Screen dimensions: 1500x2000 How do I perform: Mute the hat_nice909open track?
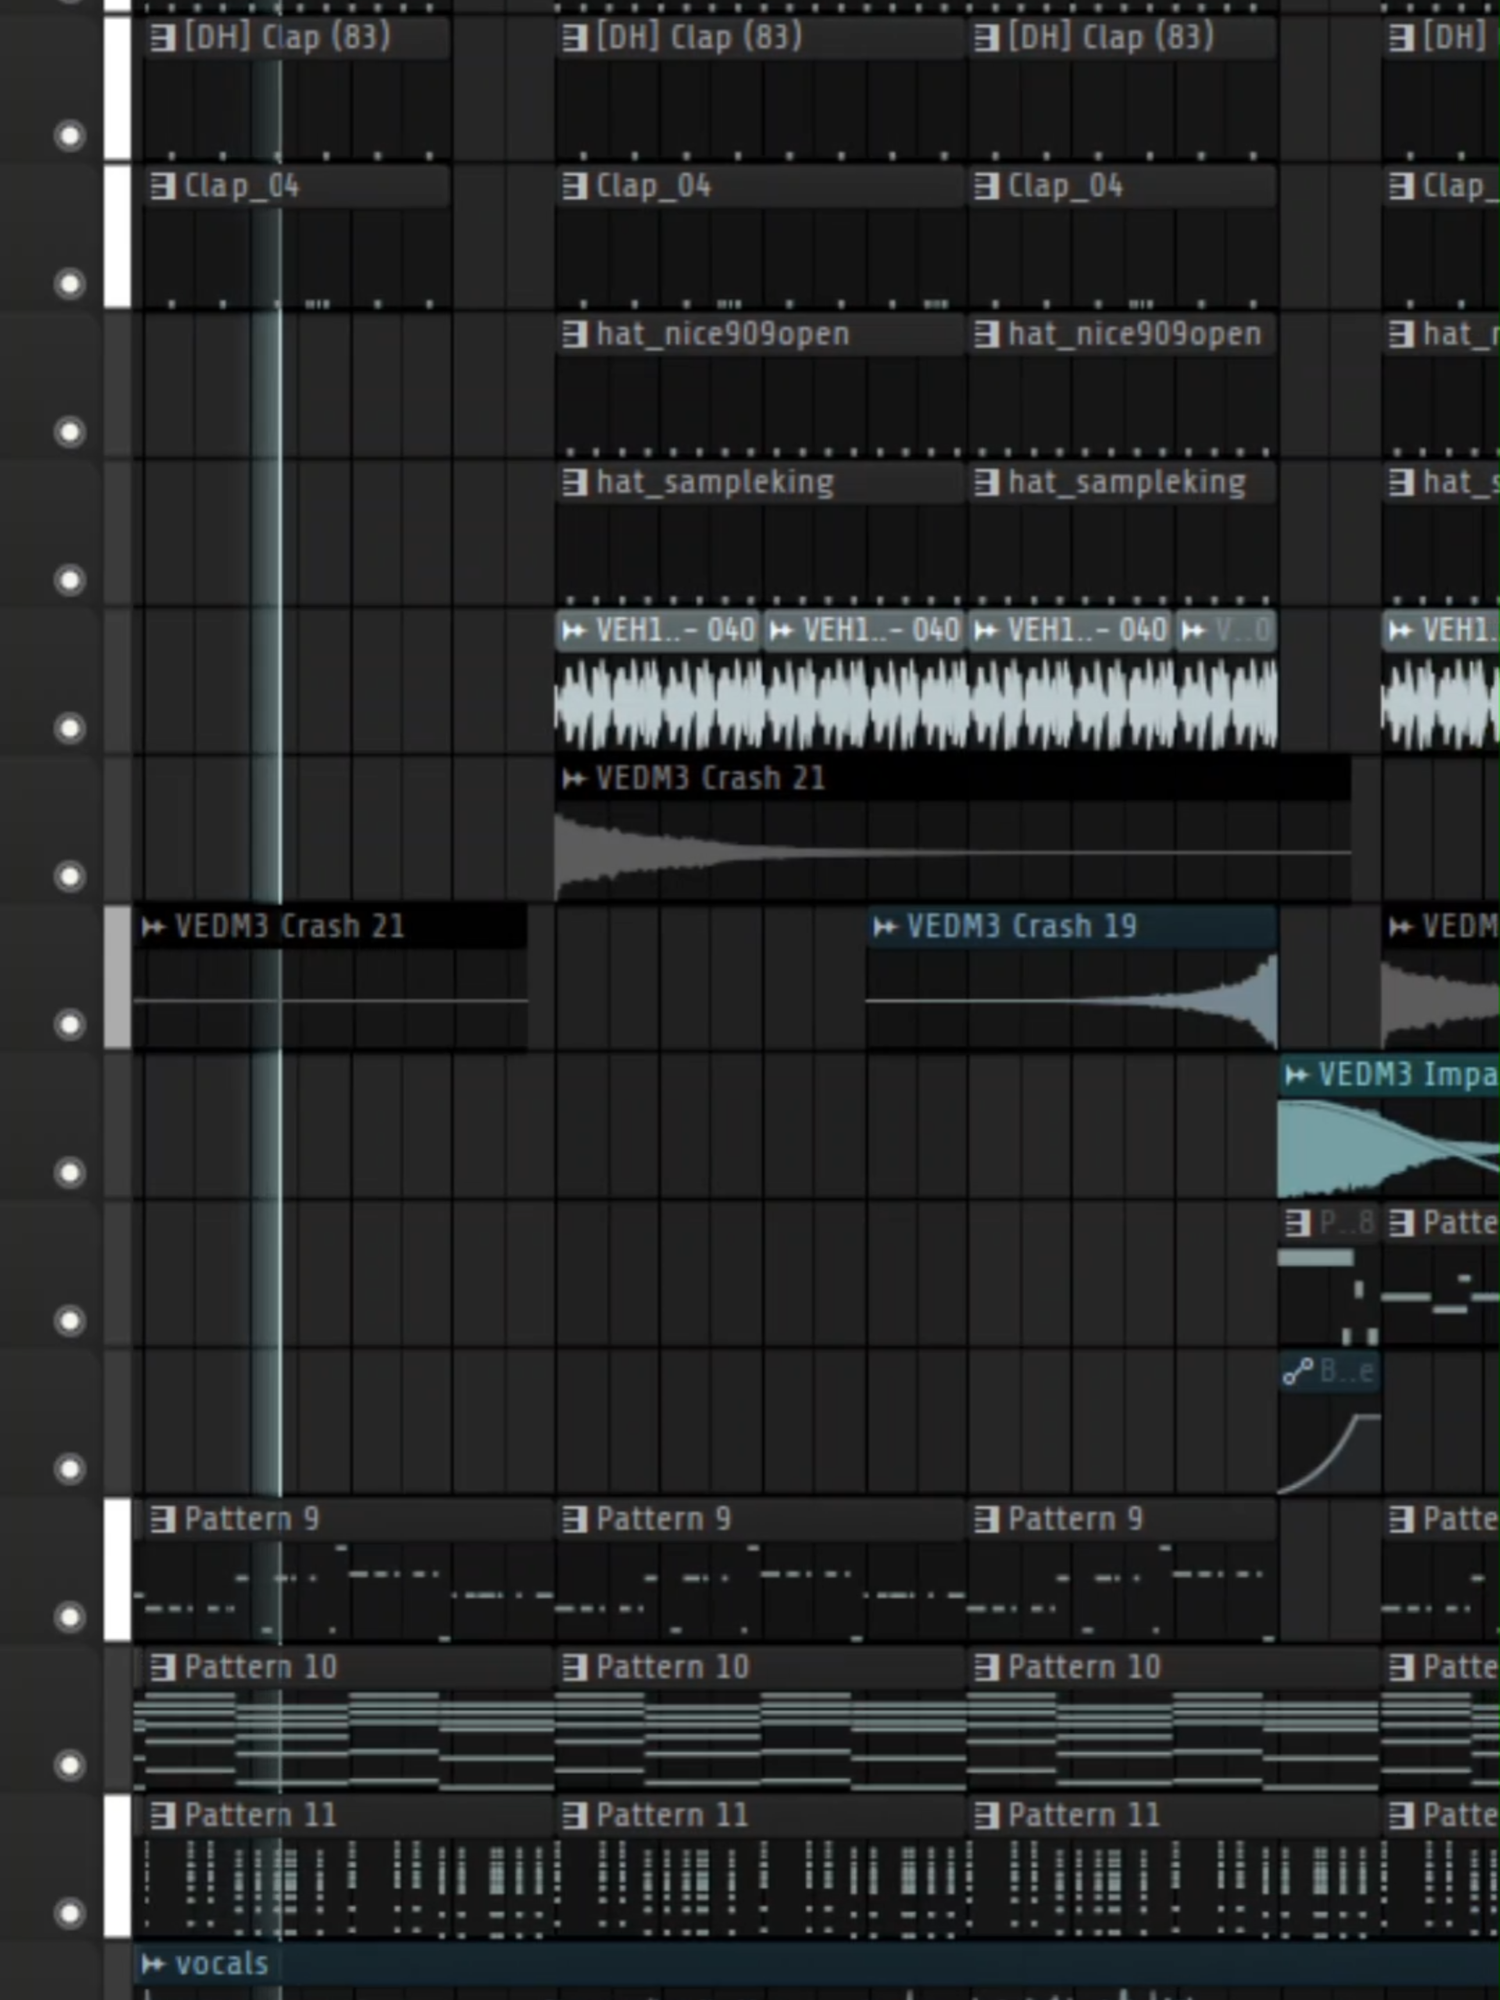coord(69,432)
